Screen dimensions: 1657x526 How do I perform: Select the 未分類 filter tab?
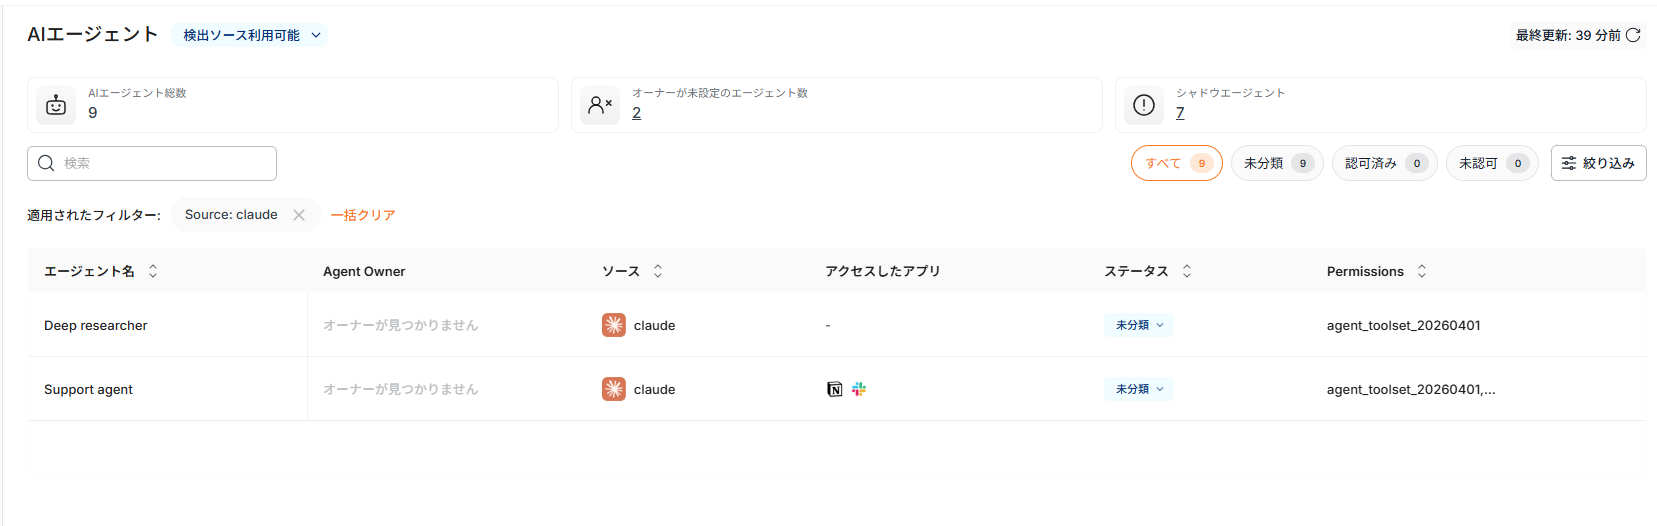(x=1277, y=163)
